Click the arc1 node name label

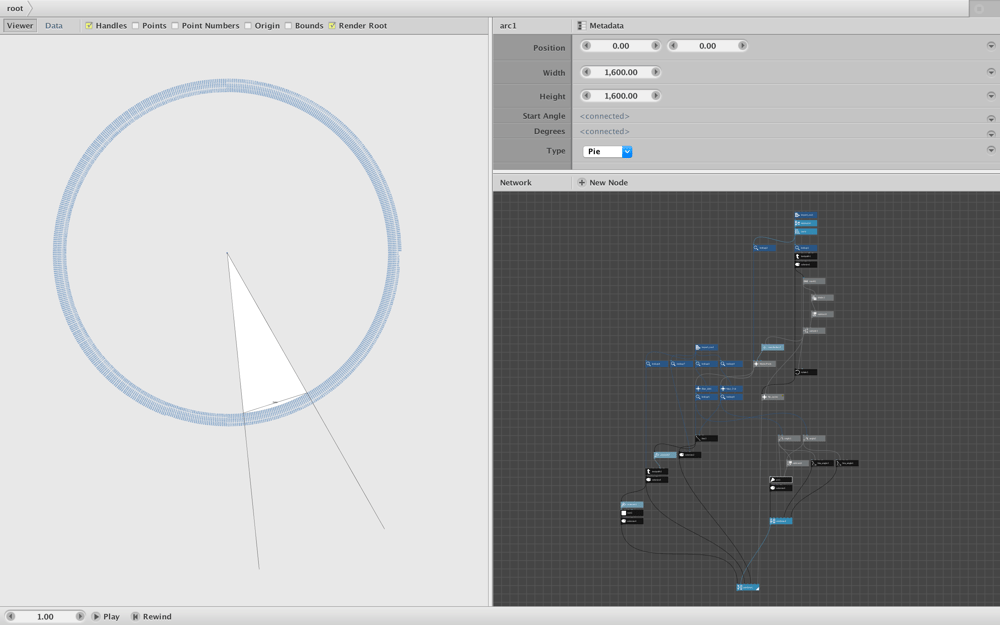508,26
